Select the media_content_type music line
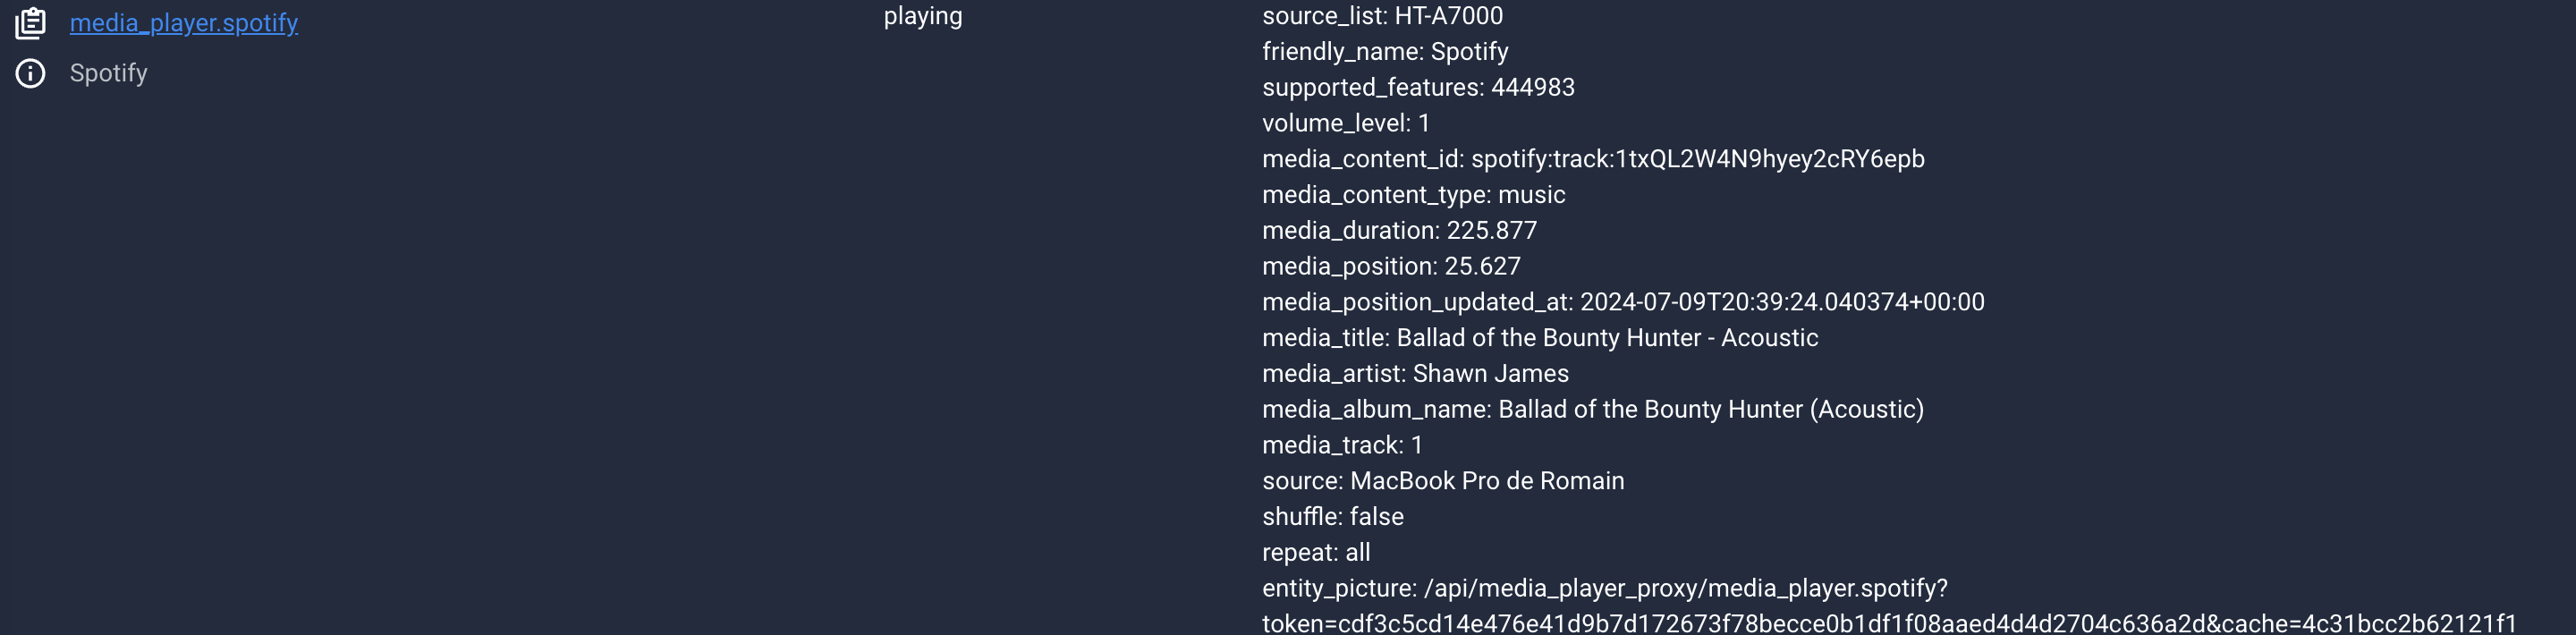Screen dimensions: 2576x635 click(1413, 195)
